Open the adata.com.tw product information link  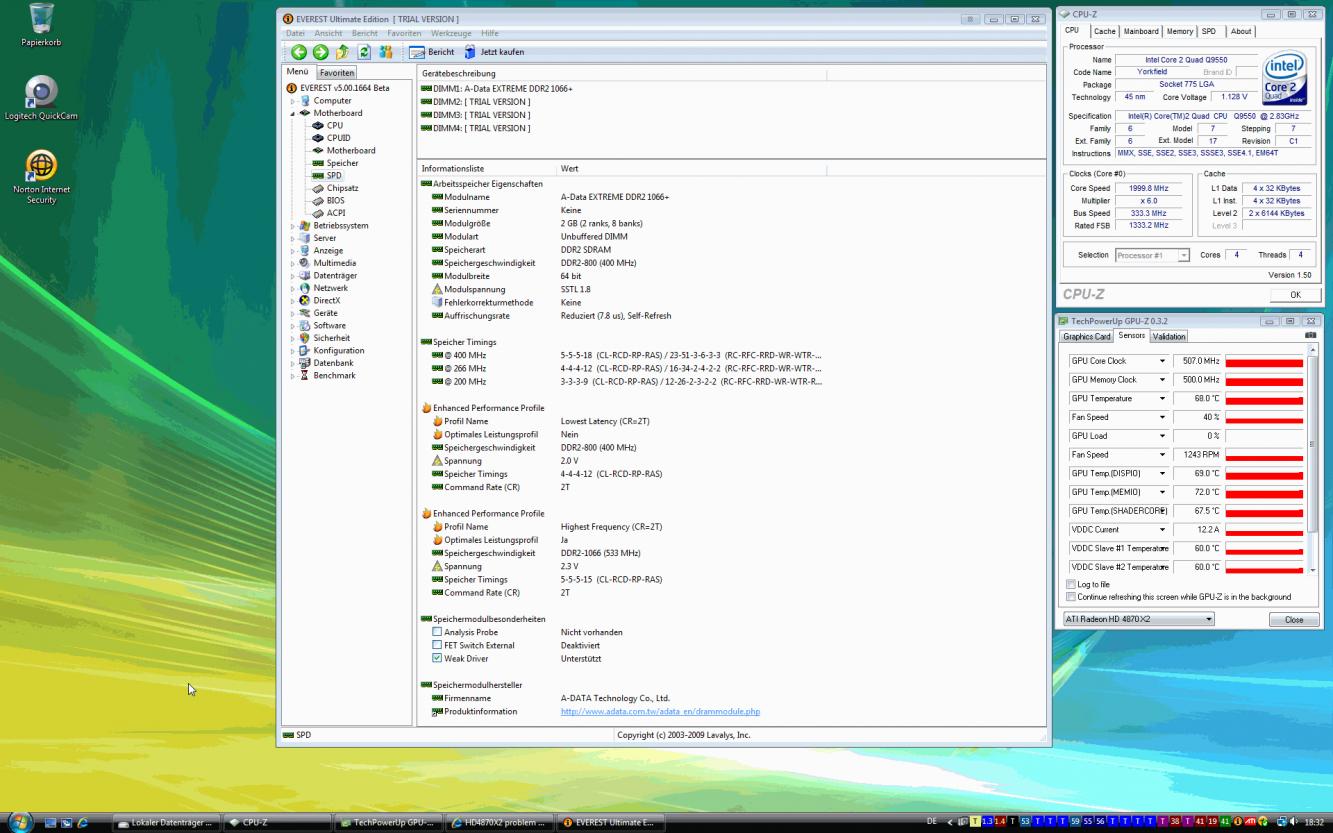[x=660, y=712]
